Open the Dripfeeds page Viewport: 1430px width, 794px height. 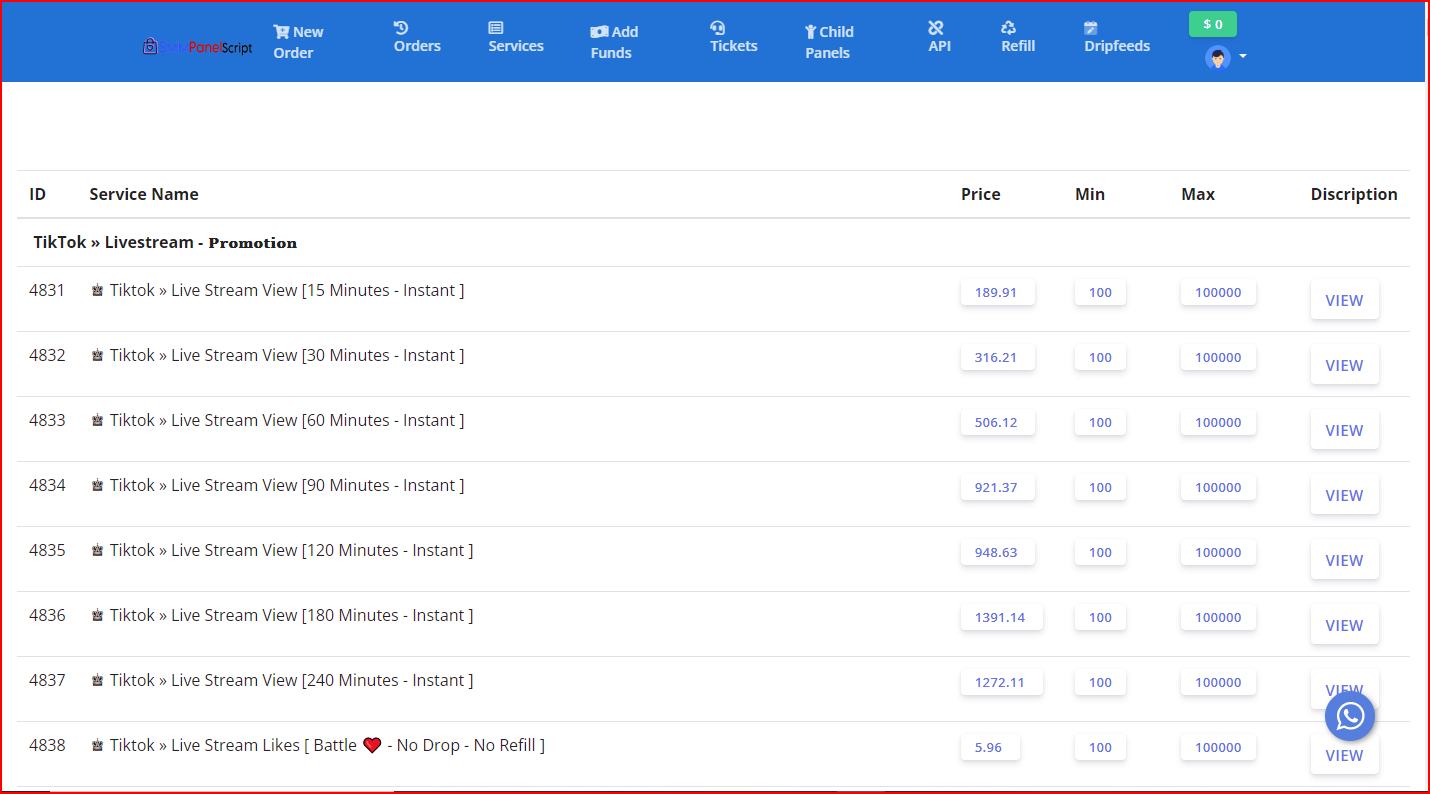[x=1116, y=37]
